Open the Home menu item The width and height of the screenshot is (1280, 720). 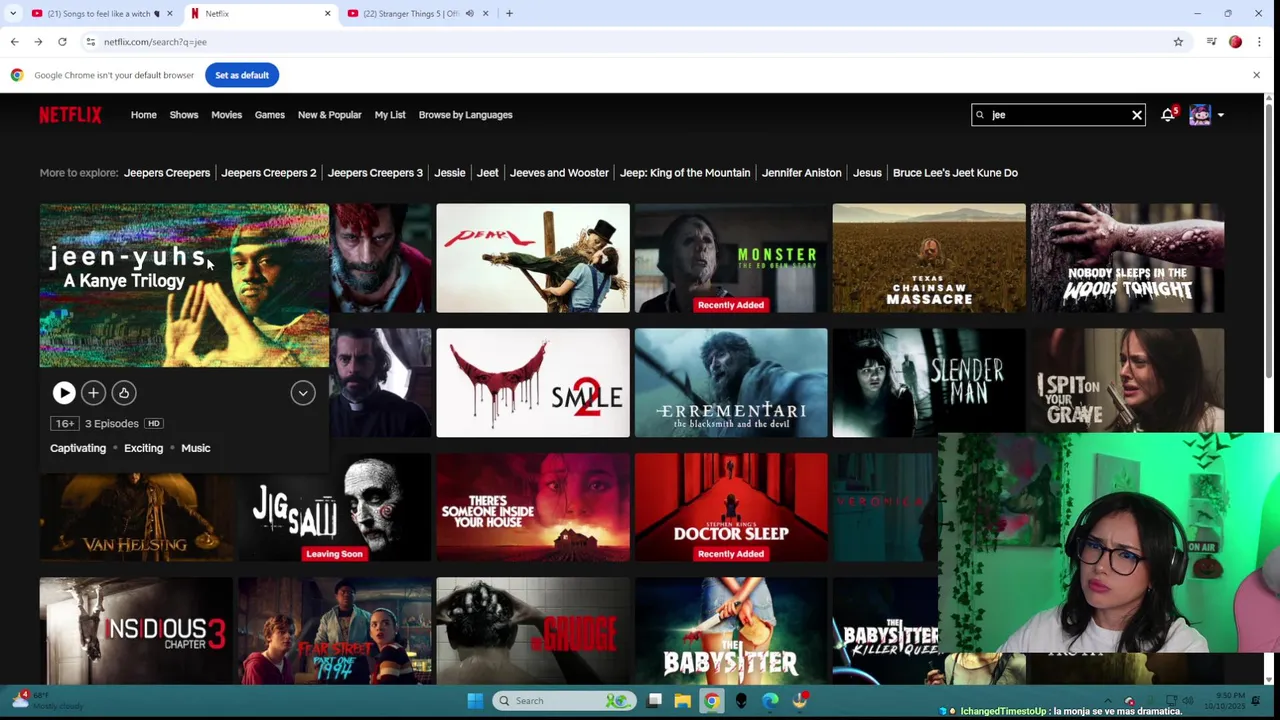(x=144, y=115)
